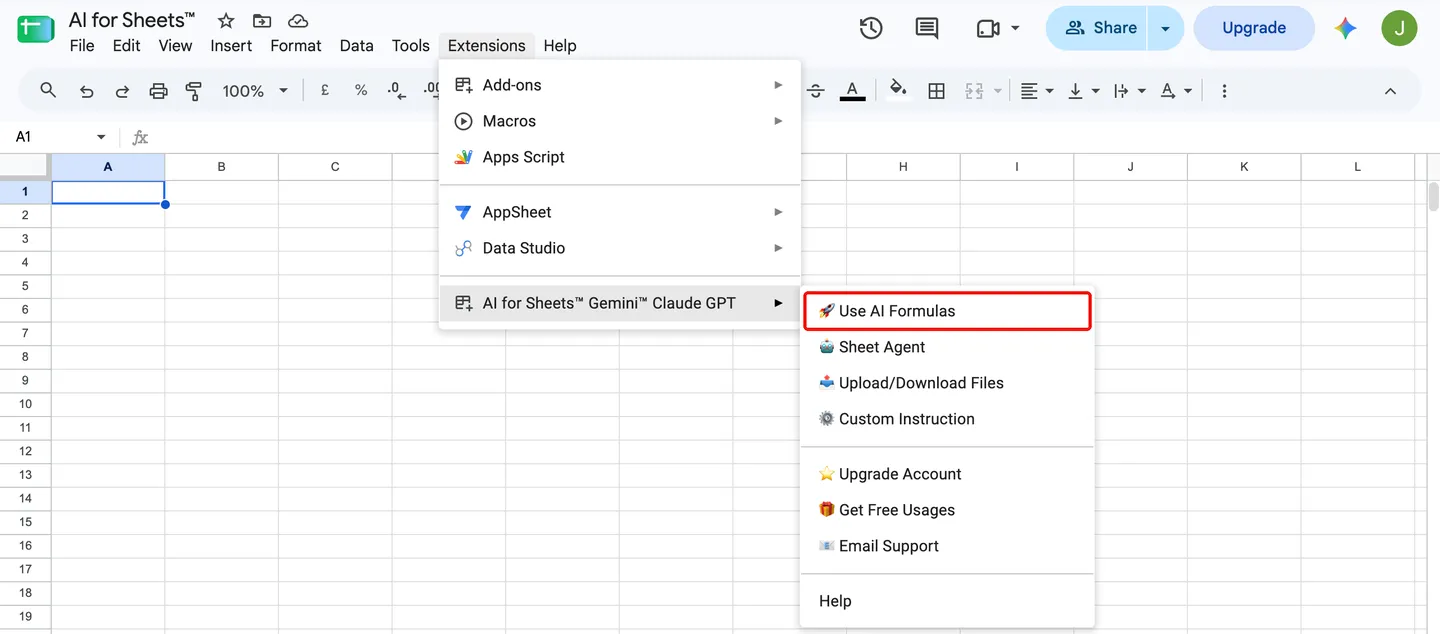Decrease decimal places
1440x634 pixels.
pyautogui.click(x=396, y=91)
